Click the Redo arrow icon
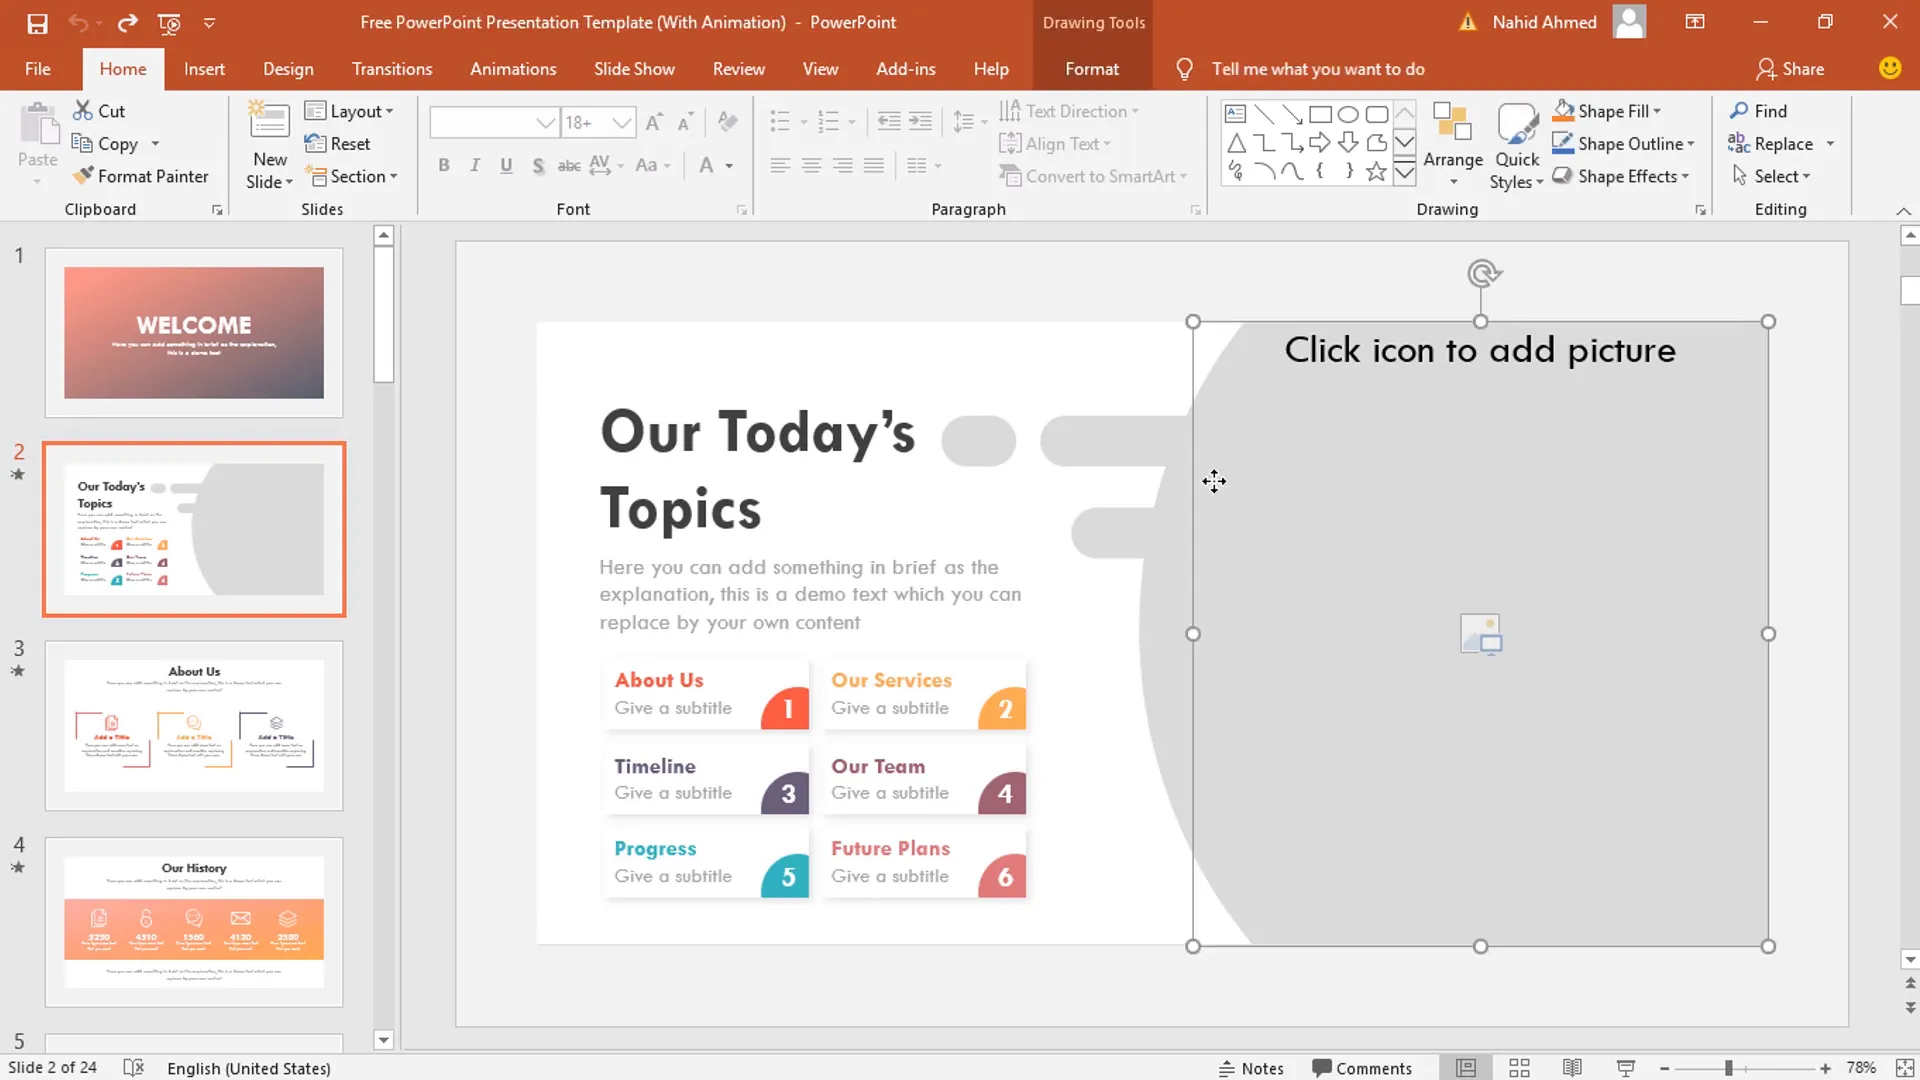The image size is (1920, 1080). (x=127, y=22)
